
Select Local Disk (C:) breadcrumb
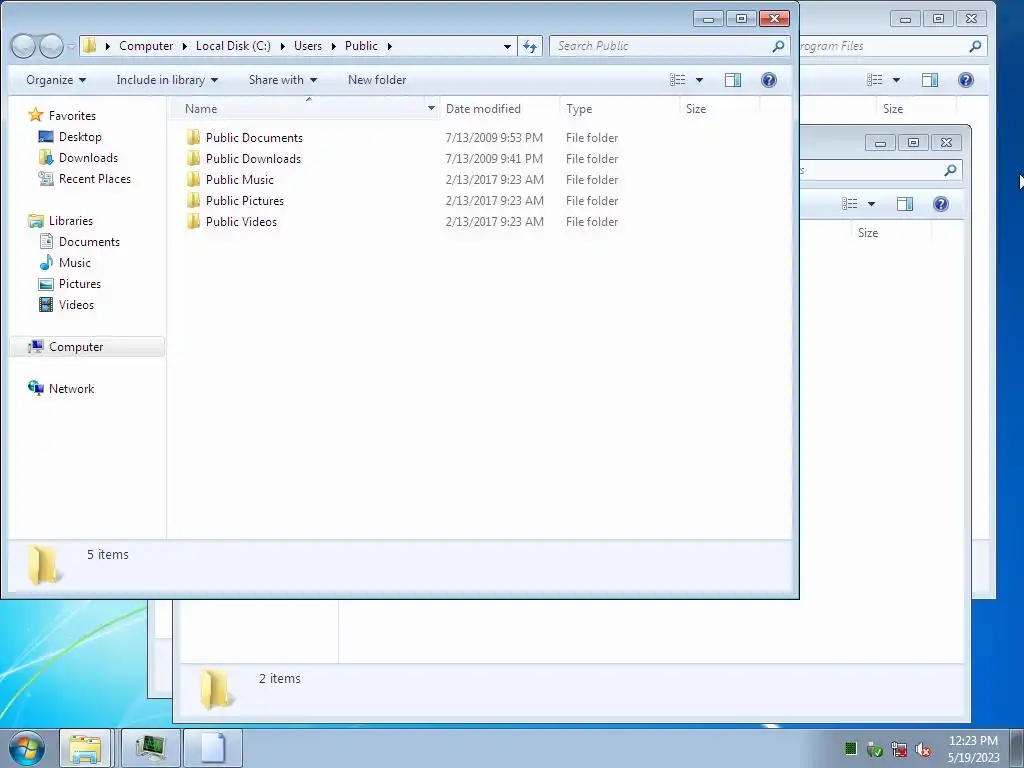point(233,46)
